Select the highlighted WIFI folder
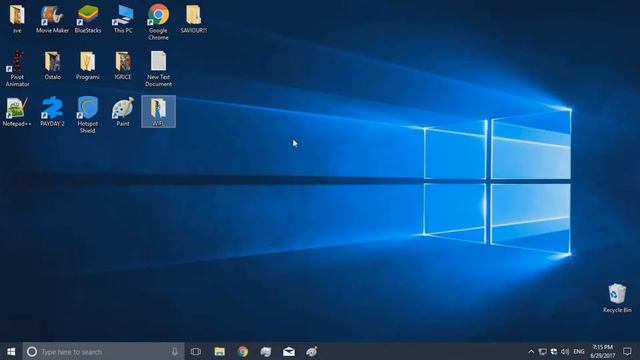This screenshot has height=360, width=640. coord(158,112)
